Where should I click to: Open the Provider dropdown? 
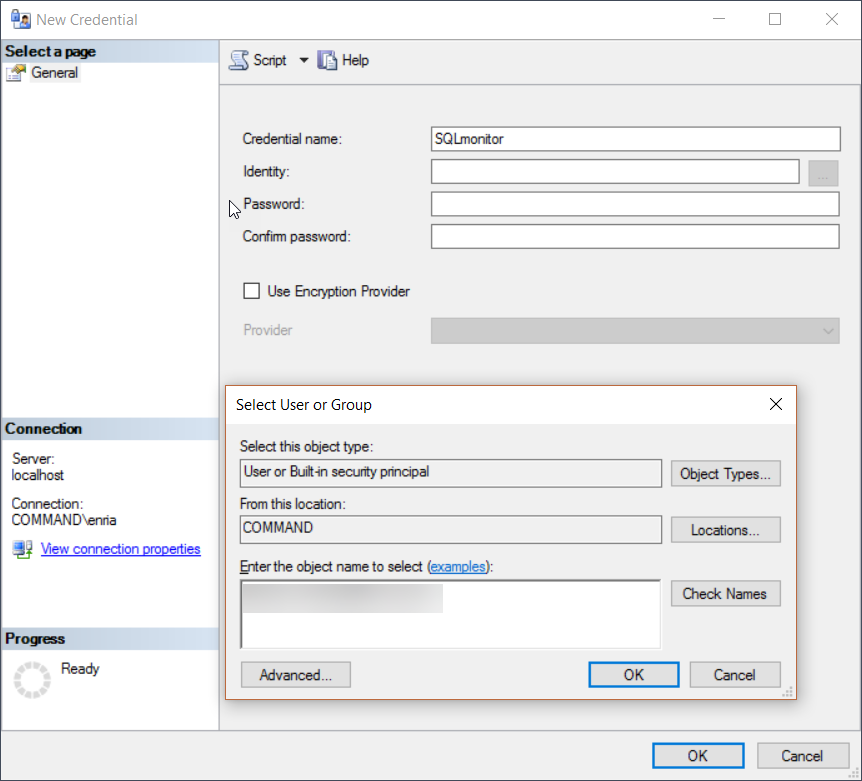(x=827, y=330)
